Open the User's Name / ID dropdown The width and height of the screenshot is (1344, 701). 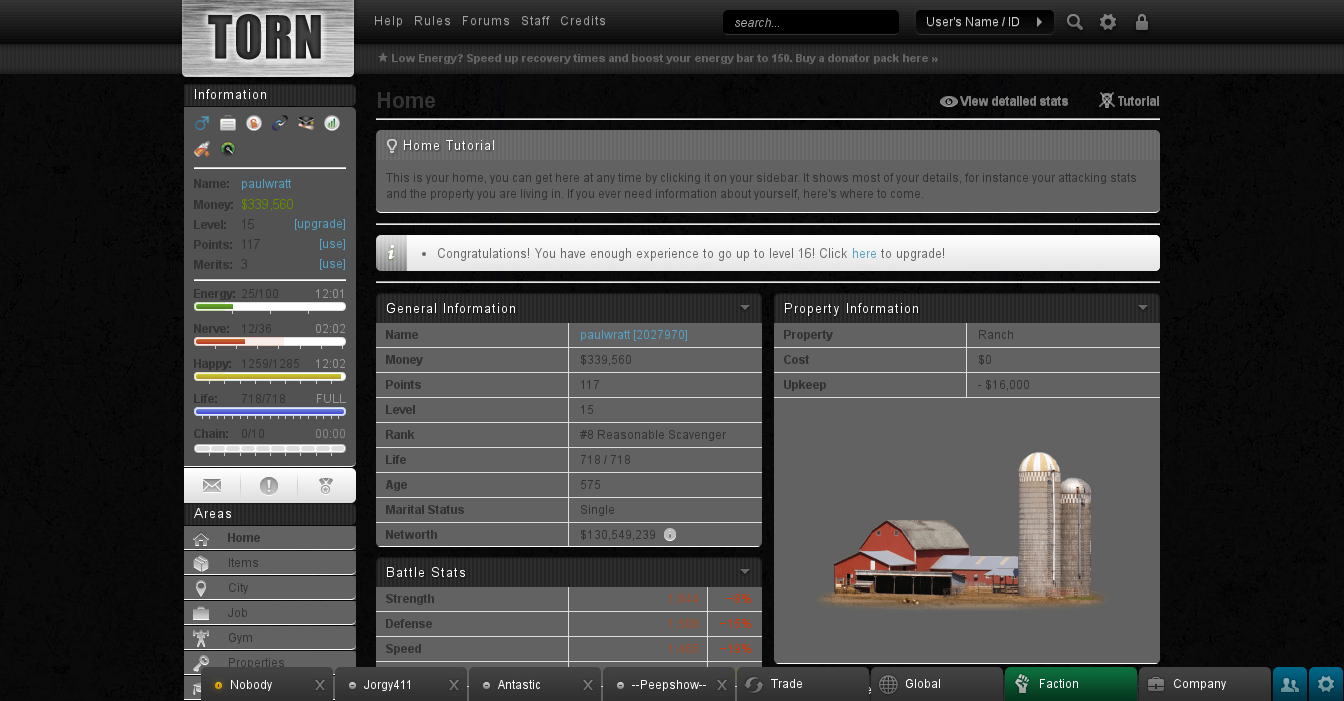[x=984, y=22]
